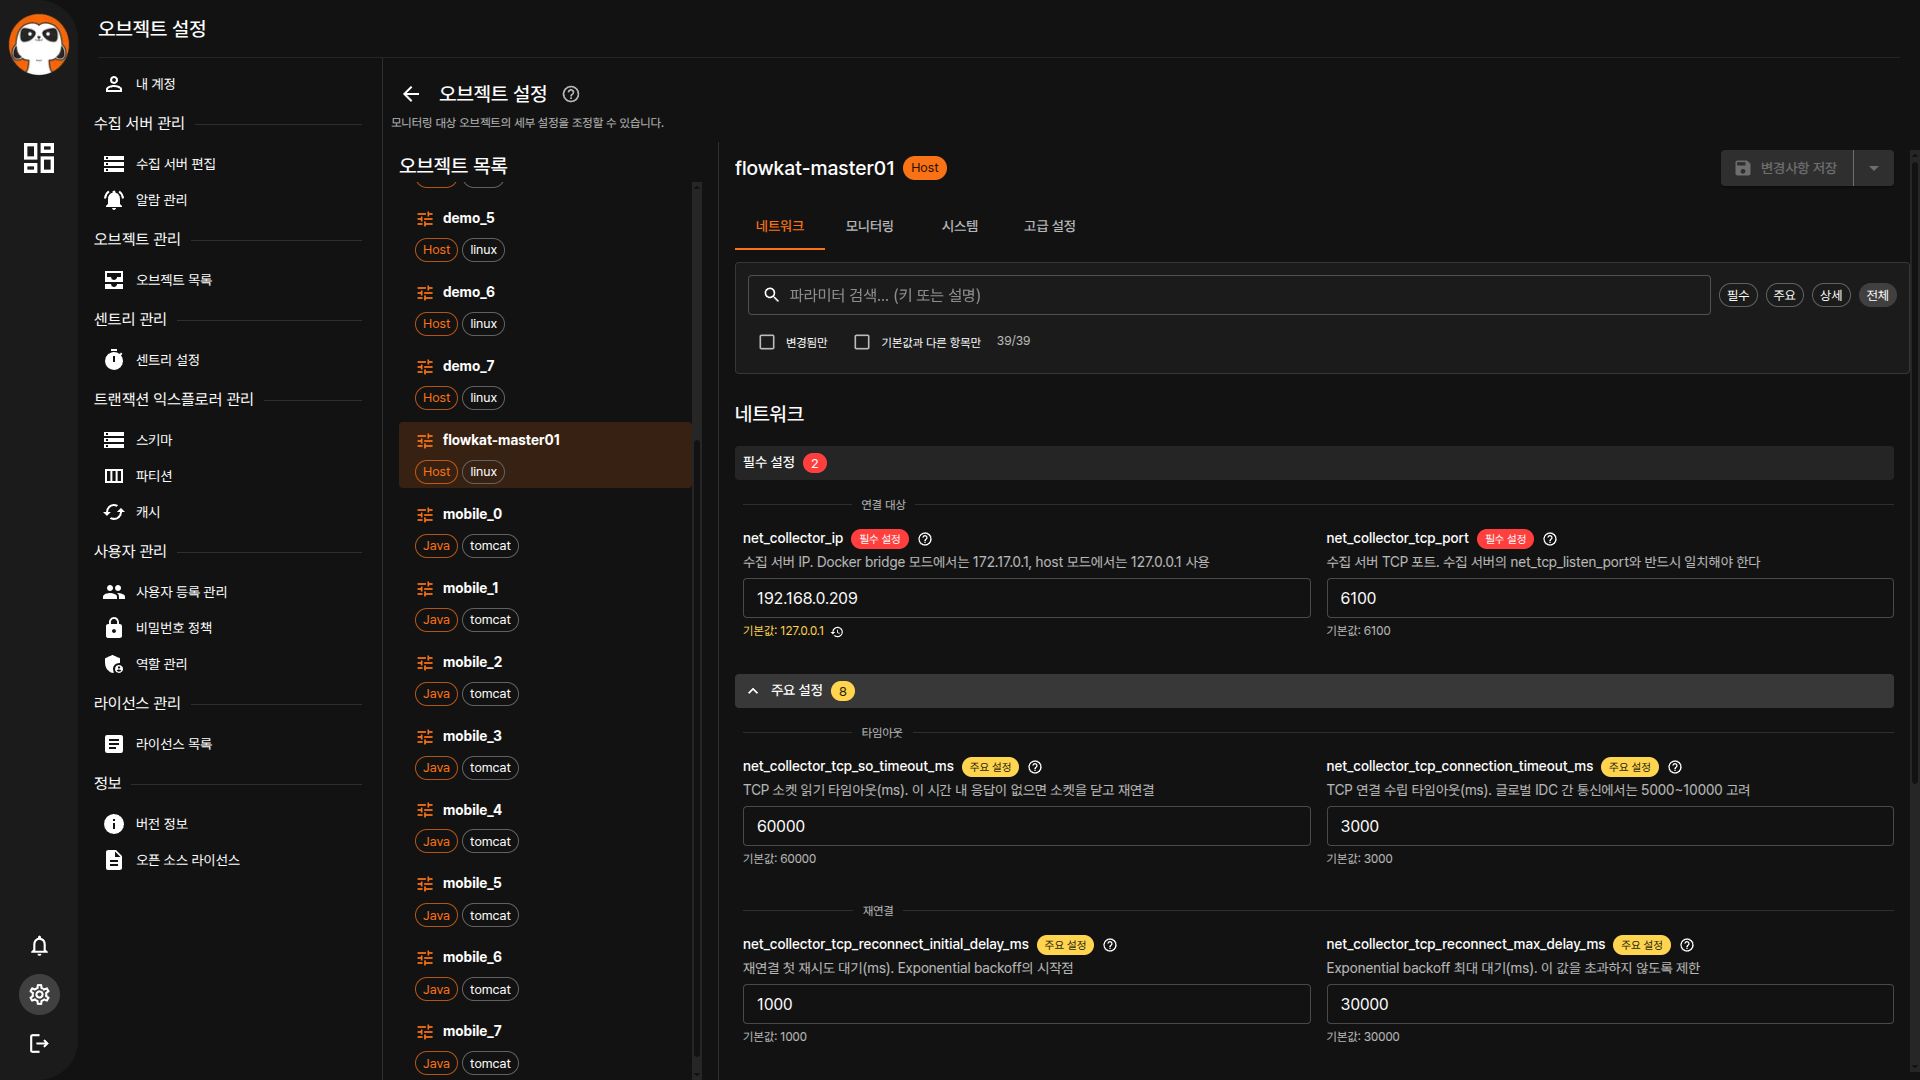Check the 기본값과 다른 항목만 option
This screenshot has height=1080, width=1920.
coord(862,342)
